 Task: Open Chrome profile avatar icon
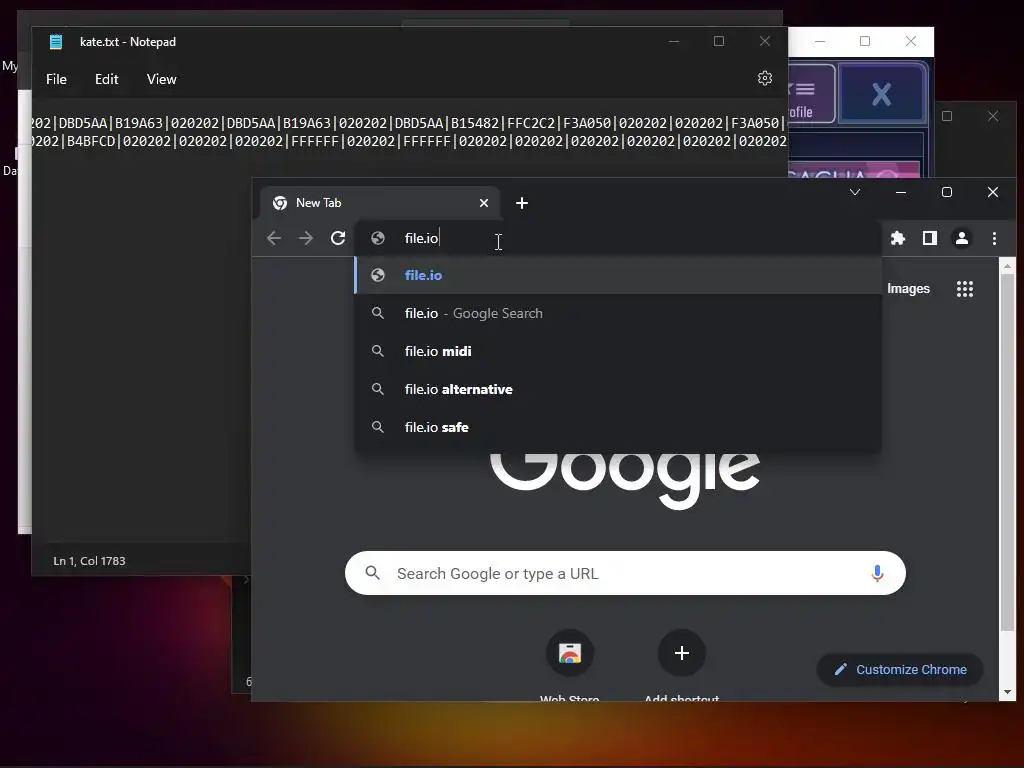962,238
